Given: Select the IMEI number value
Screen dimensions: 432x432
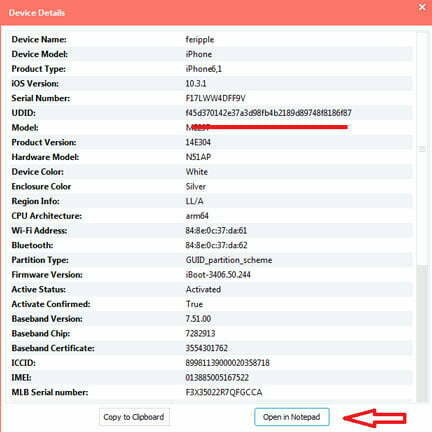Looking at the screenshot, I should (x=217, y=378).
